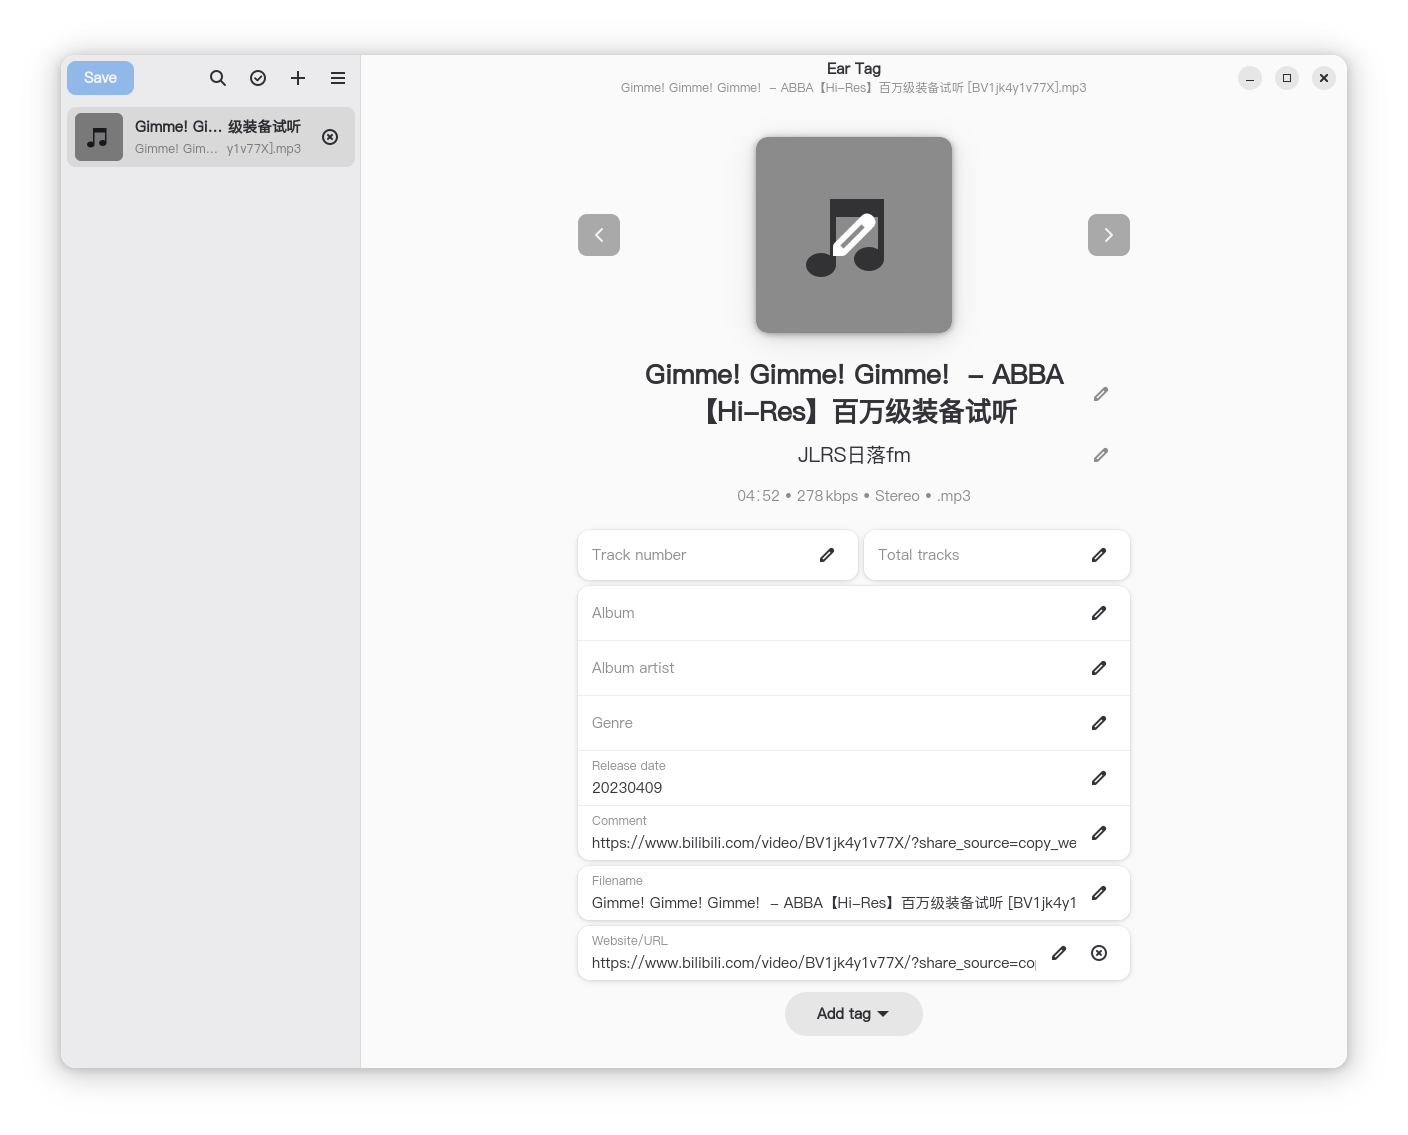Edit the Filename field pencil icon

tap(1099, 893)
